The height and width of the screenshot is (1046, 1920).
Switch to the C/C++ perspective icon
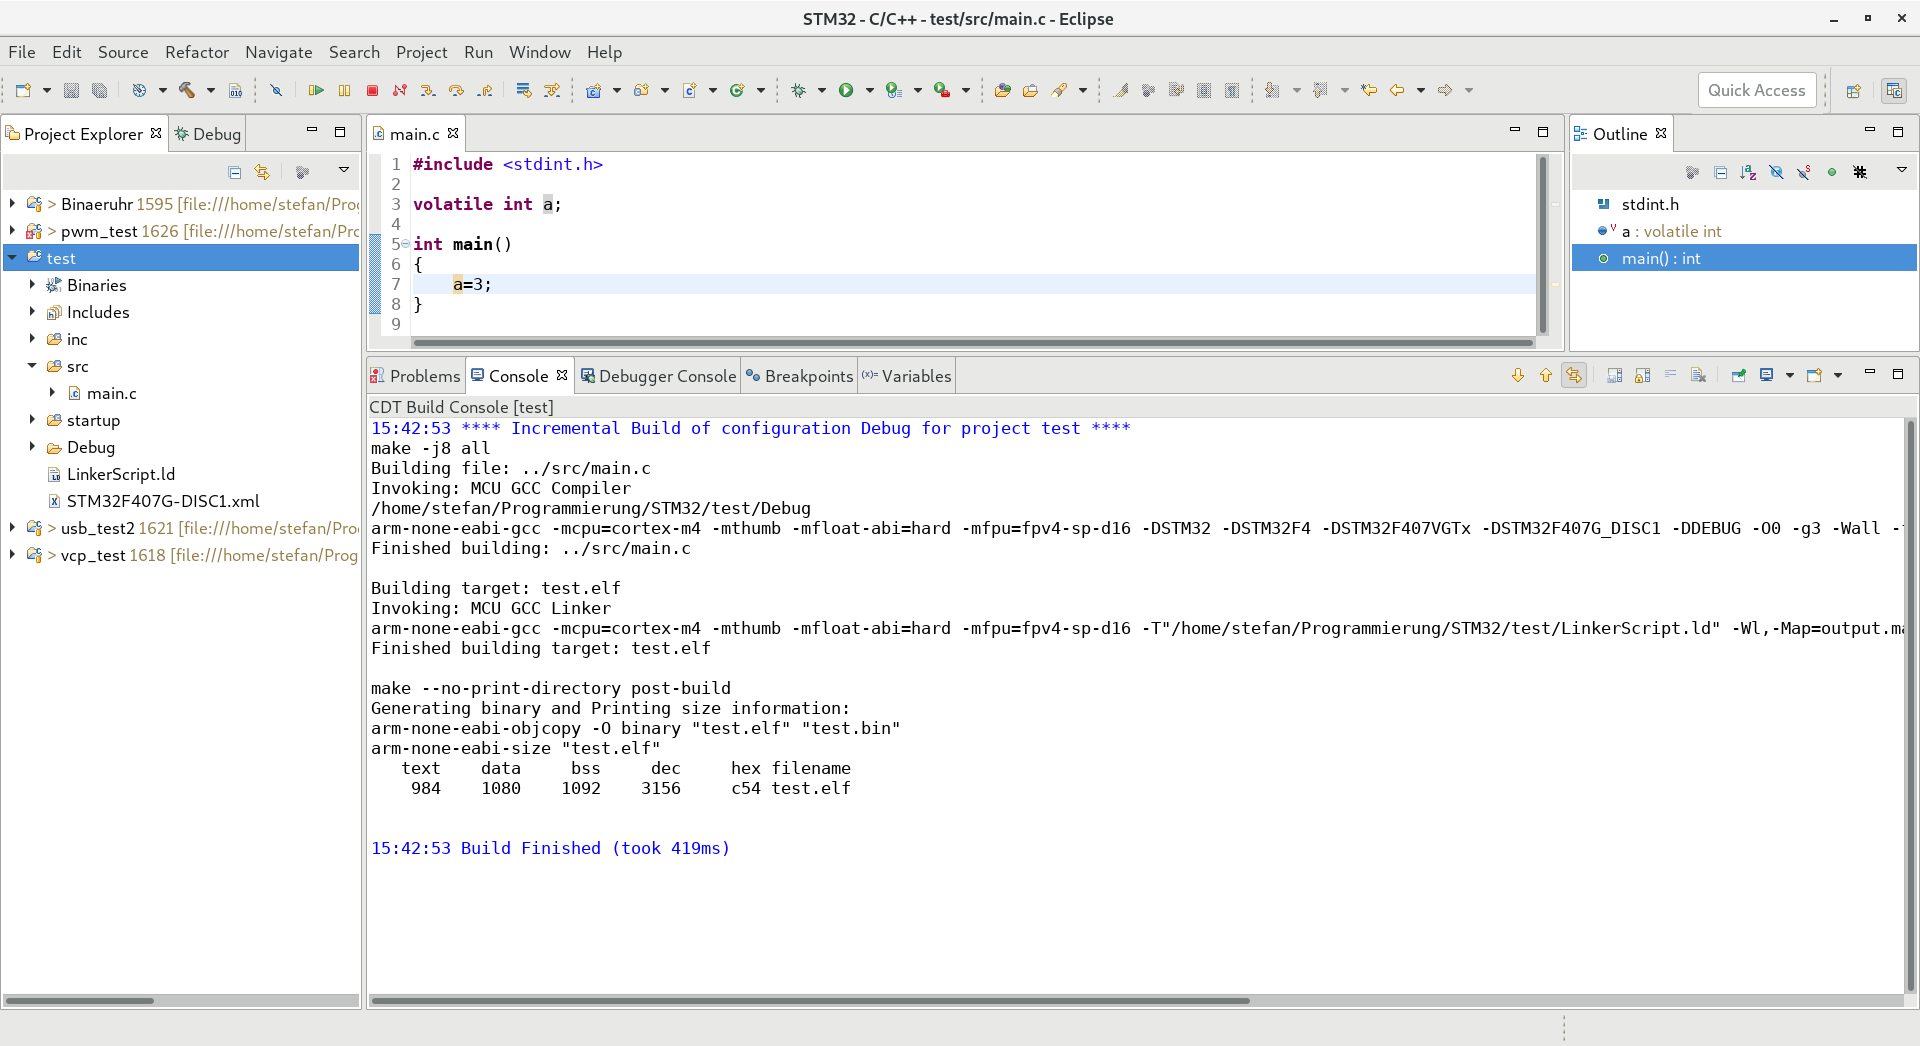[x=1893, y=90]
